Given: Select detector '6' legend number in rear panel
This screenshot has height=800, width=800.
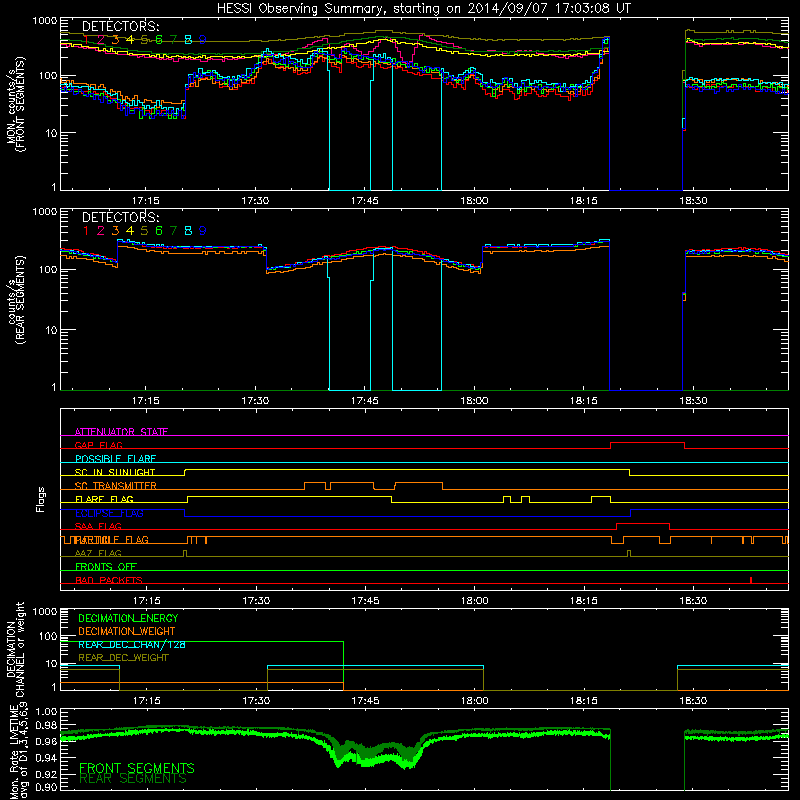Looking at the screenshot, I should click(x=159, y=231).
